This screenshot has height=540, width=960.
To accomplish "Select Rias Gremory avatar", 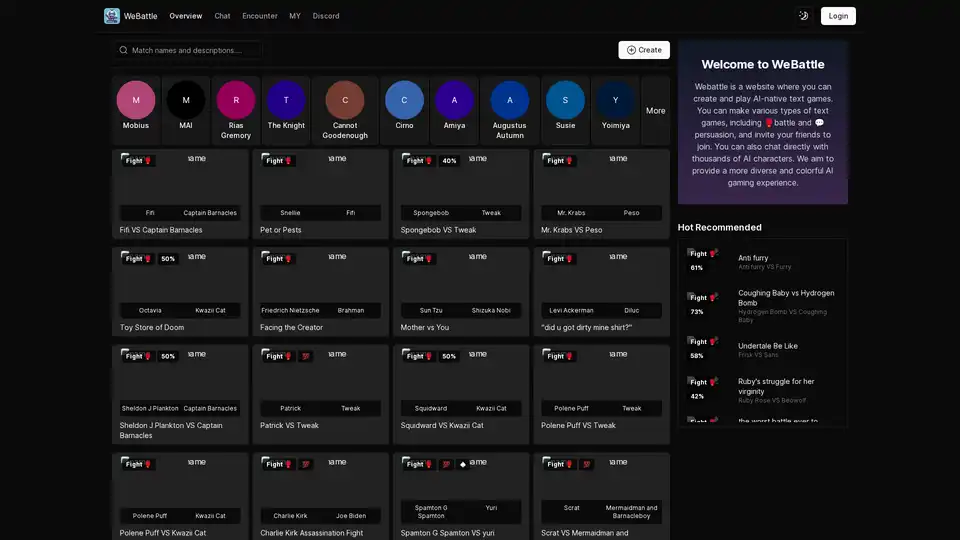I will 236,100.
